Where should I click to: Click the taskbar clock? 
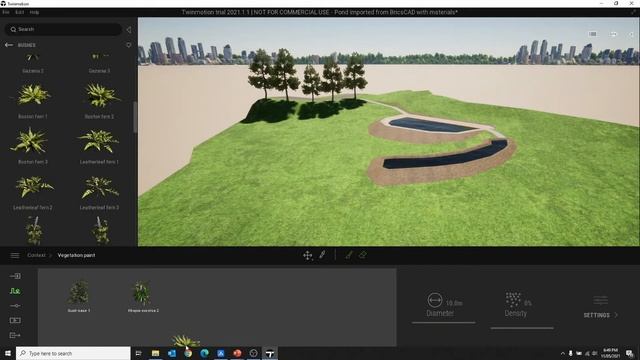[610, 353]
